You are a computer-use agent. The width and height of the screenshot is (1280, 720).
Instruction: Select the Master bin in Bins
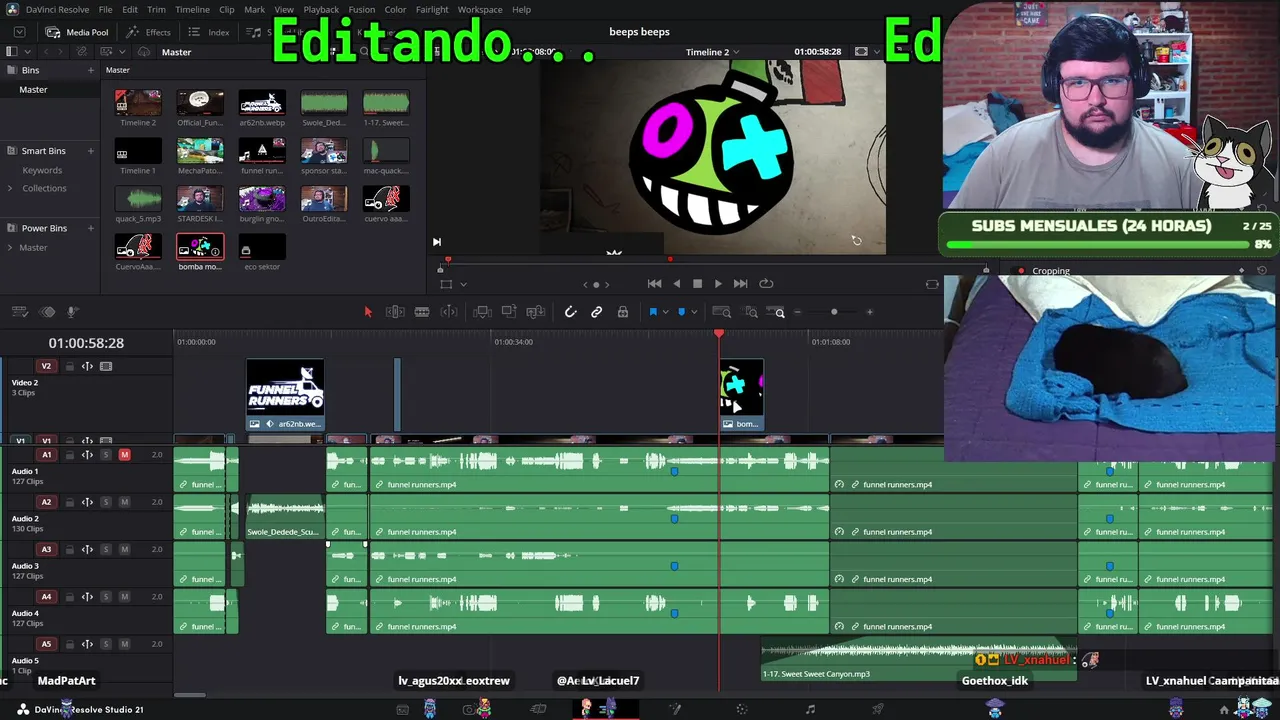click(x=33, y=89)
